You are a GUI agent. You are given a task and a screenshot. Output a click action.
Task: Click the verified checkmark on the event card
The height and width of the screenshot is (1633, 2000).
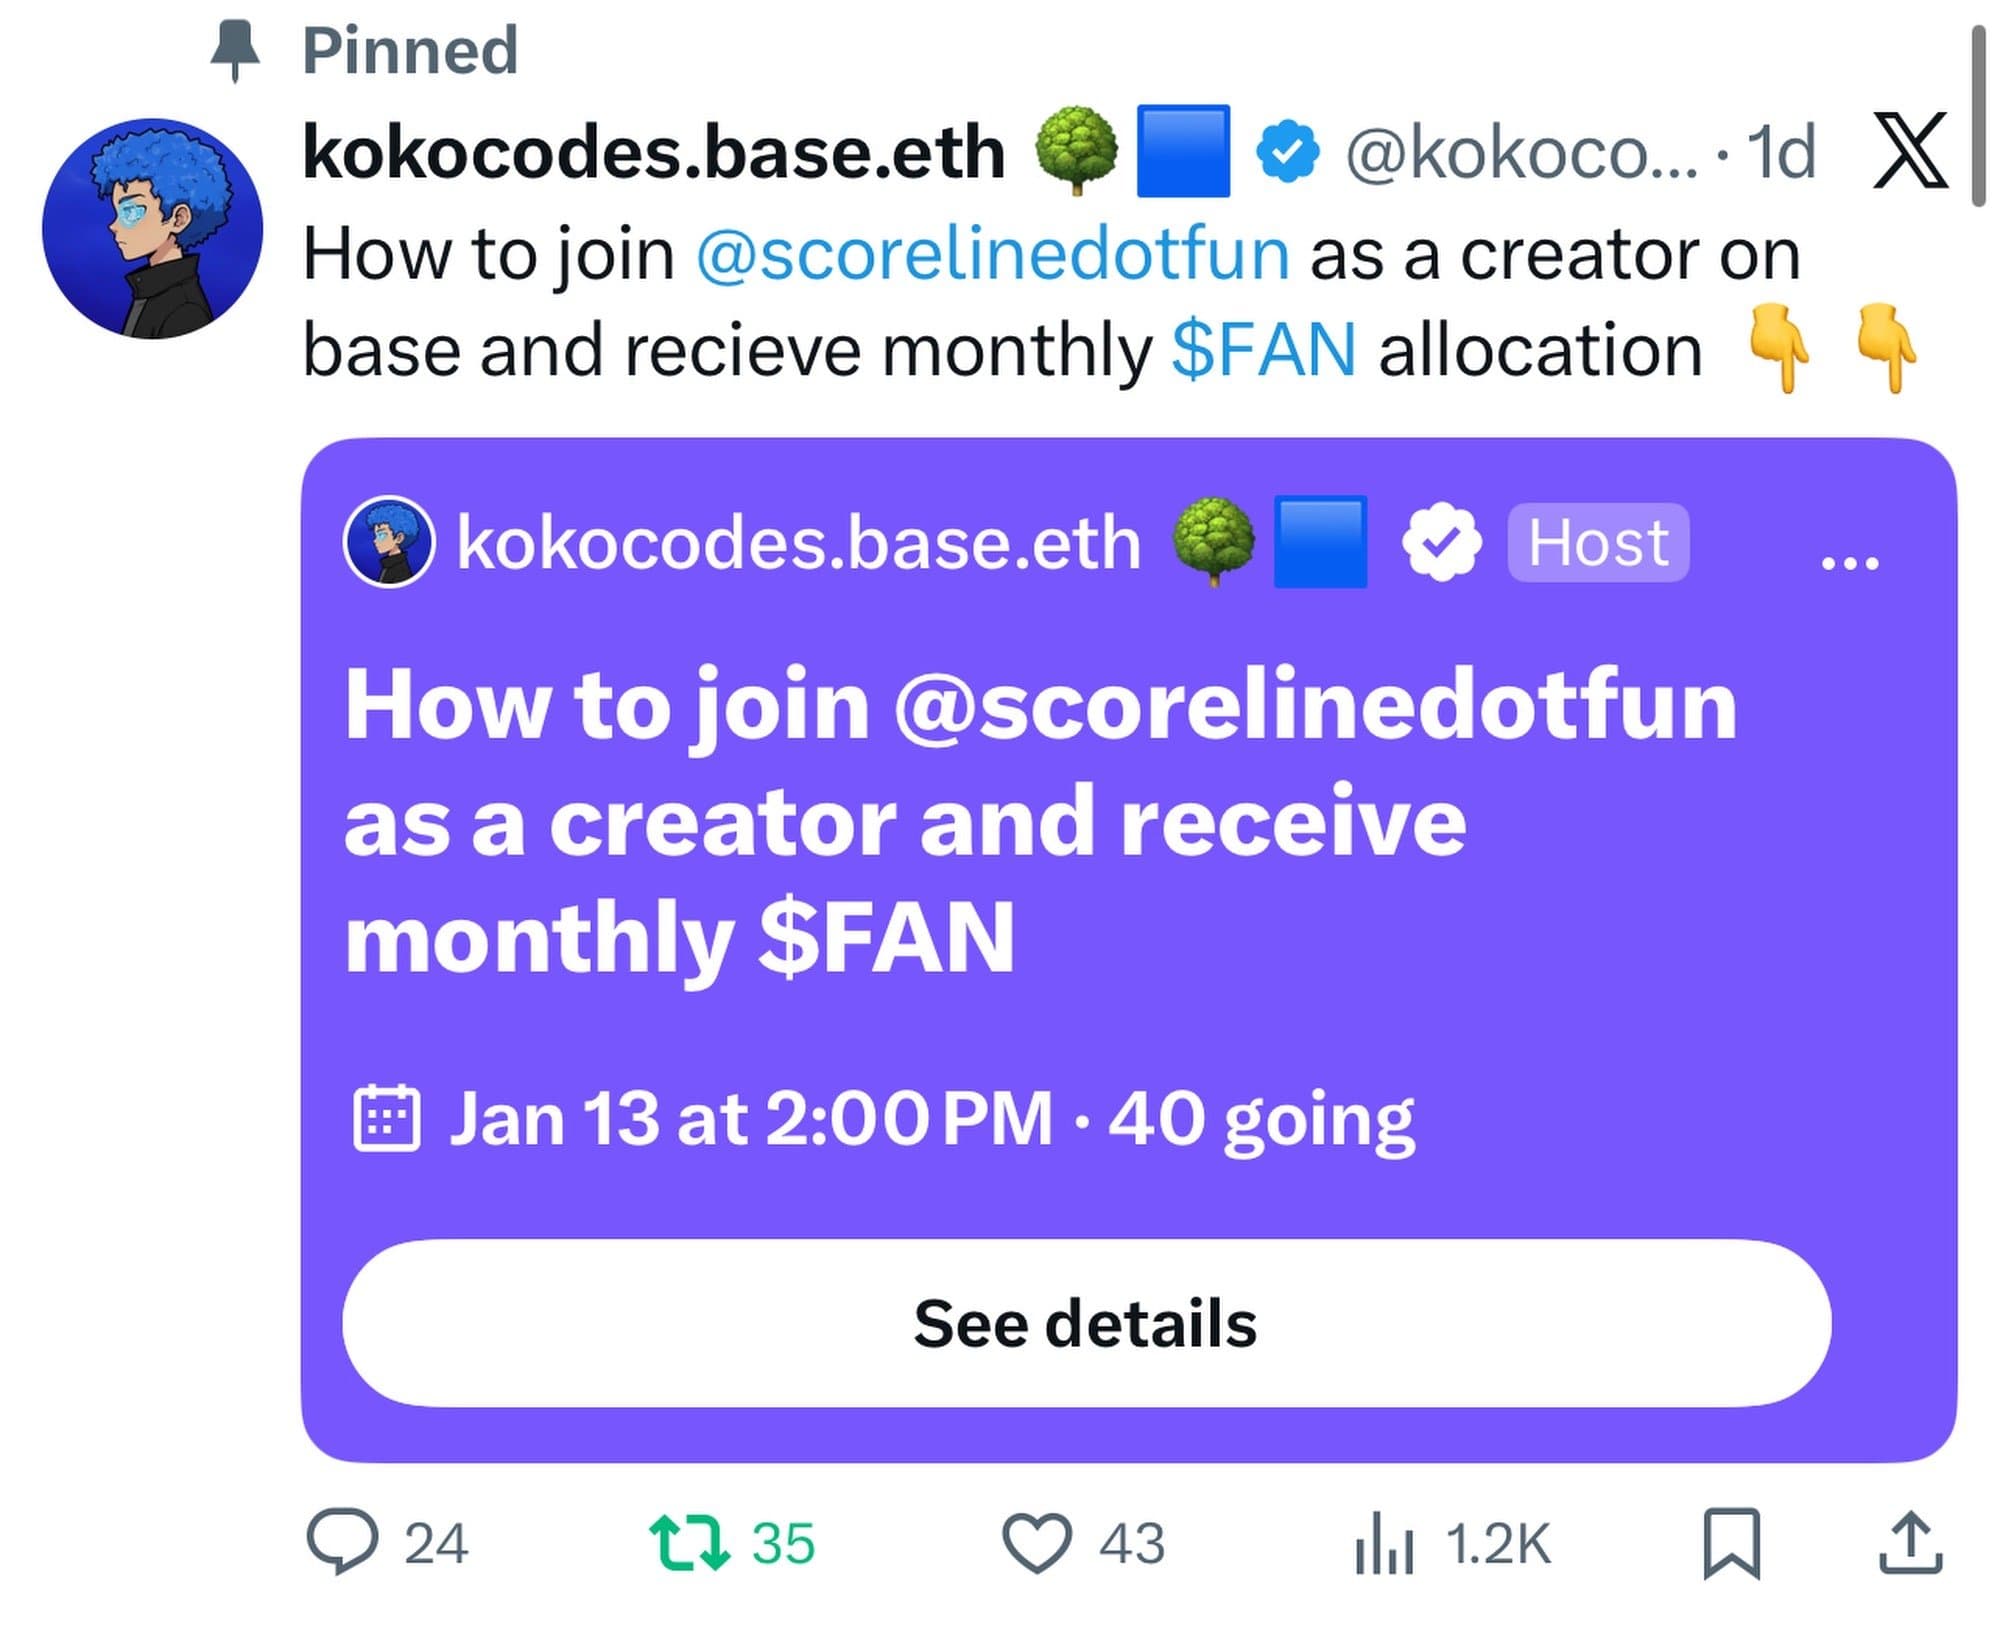[1444, 543]
